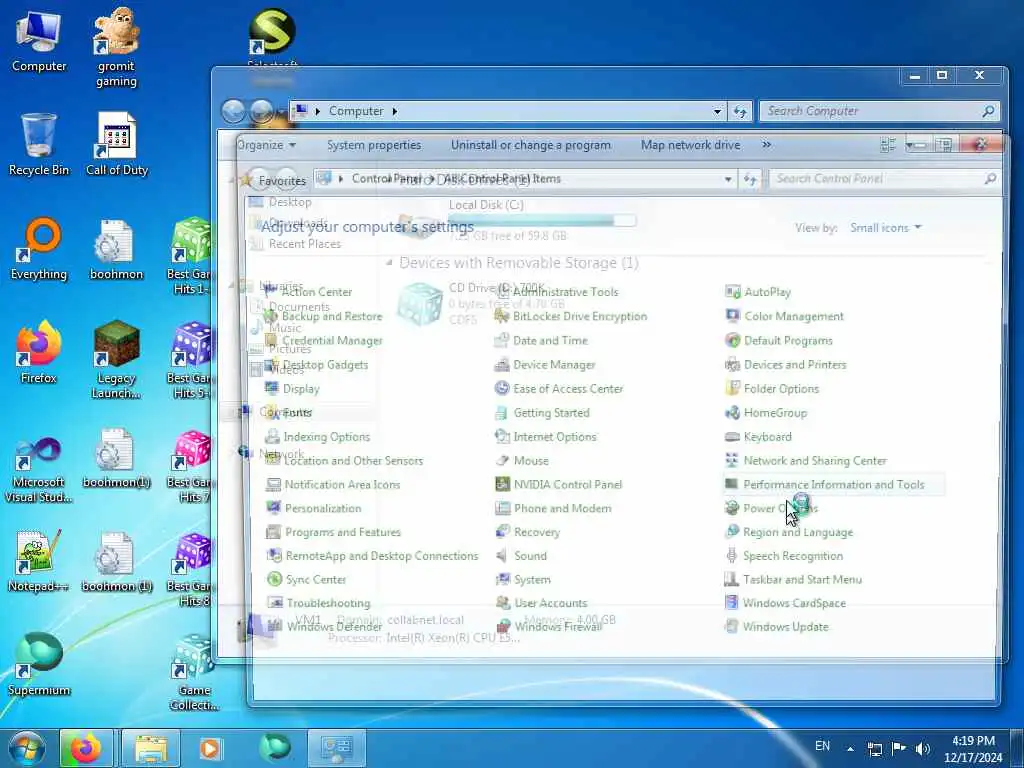The image size is (1024, 768).
Task: Open Display settings item
Action: click(x=292, y=389)
